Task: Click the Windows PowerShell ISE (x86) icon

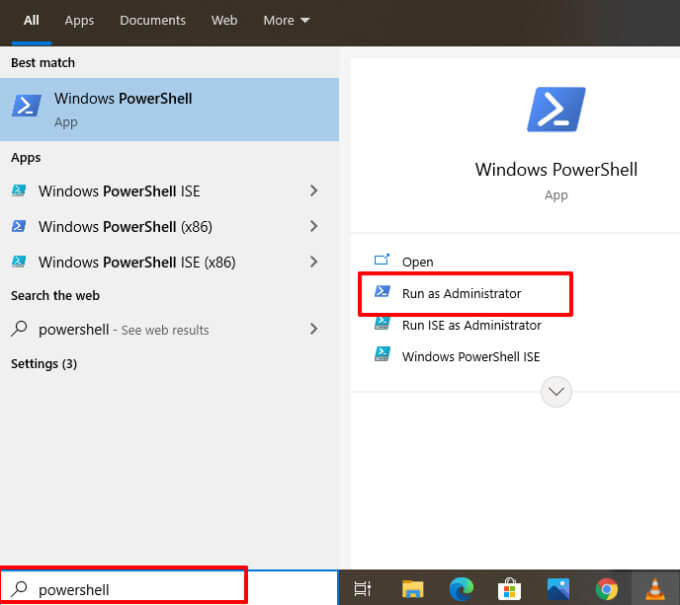Action: click(19, 261)
